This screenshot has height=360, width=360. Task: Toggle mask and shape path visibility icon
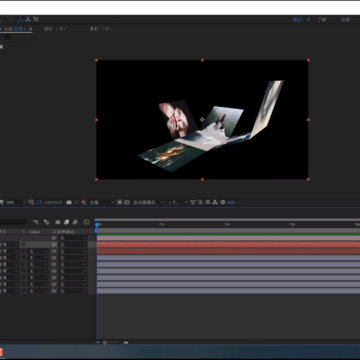click(38, 202)
